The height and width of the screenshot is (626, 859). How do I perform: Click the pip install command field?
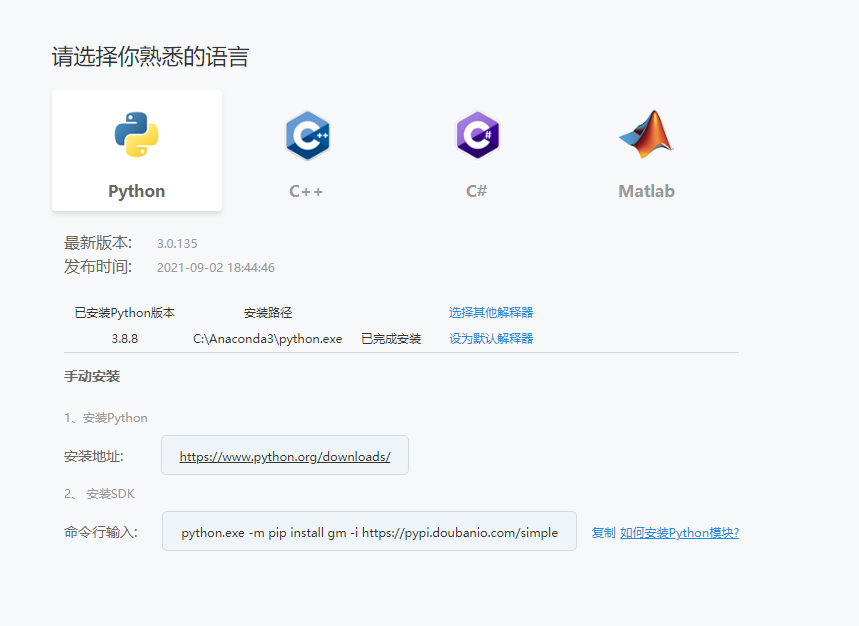(369, 531)
